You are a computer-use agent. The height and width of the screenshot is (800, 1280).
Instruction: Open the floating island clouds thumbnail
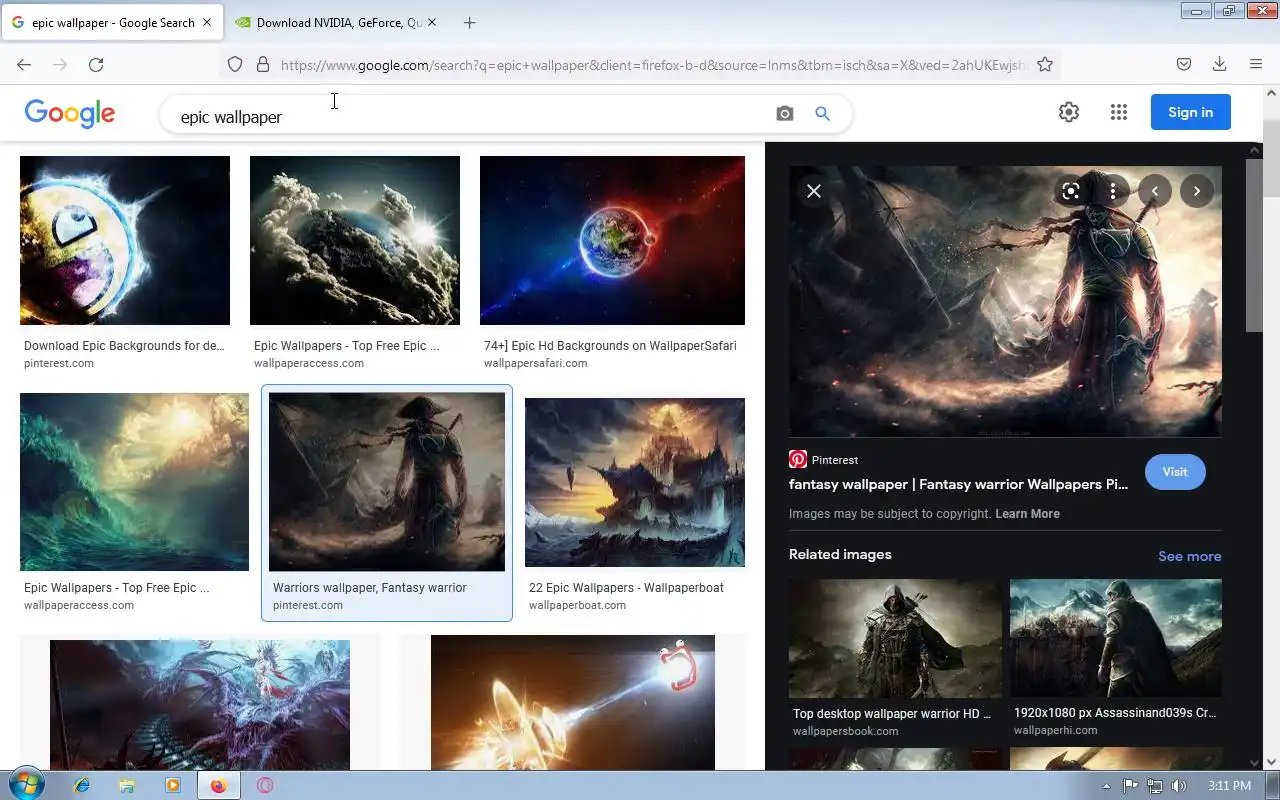[355, 240]
